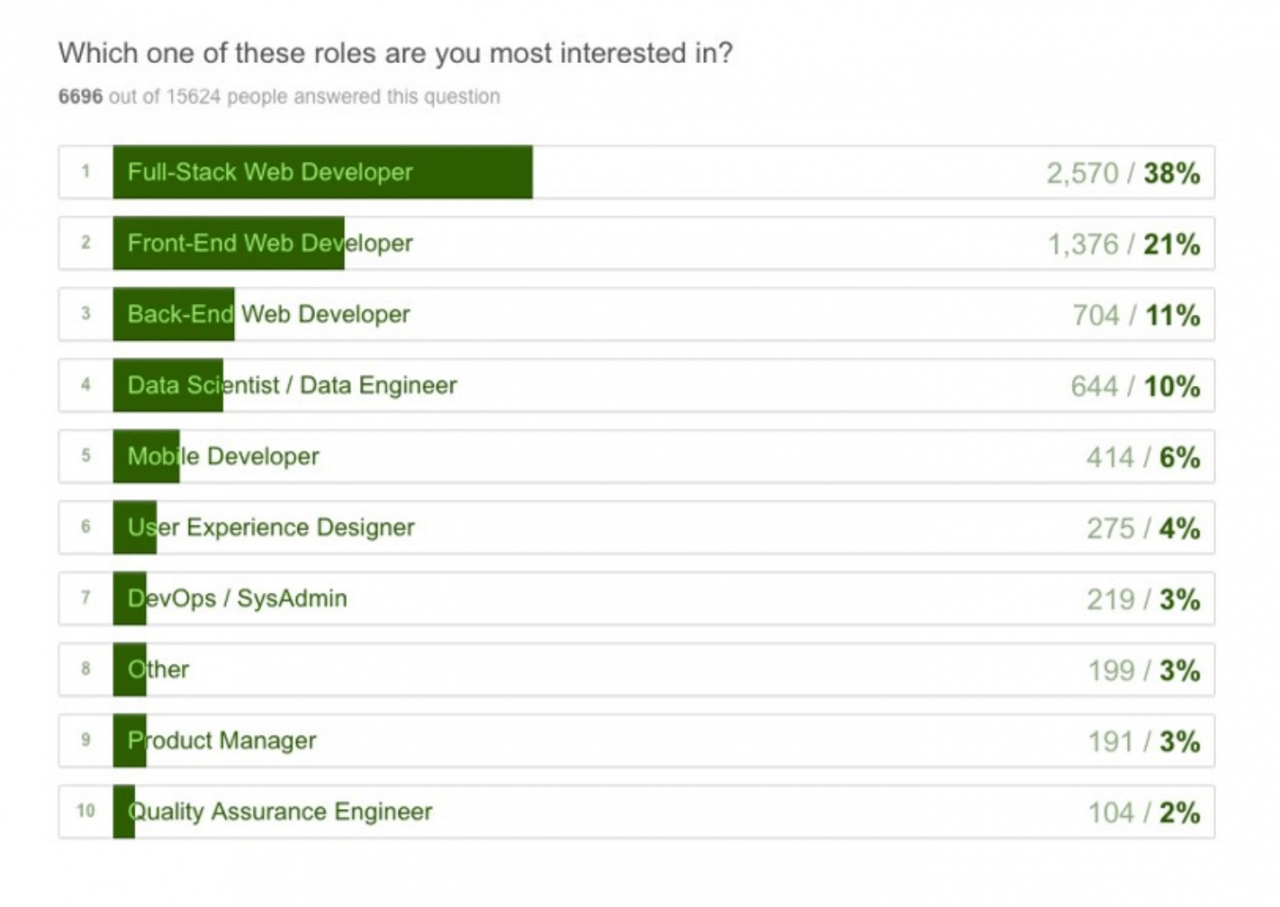Click the 644 / 10% result value
Screen dimensions: 1280x907
tap(1135, 386)
